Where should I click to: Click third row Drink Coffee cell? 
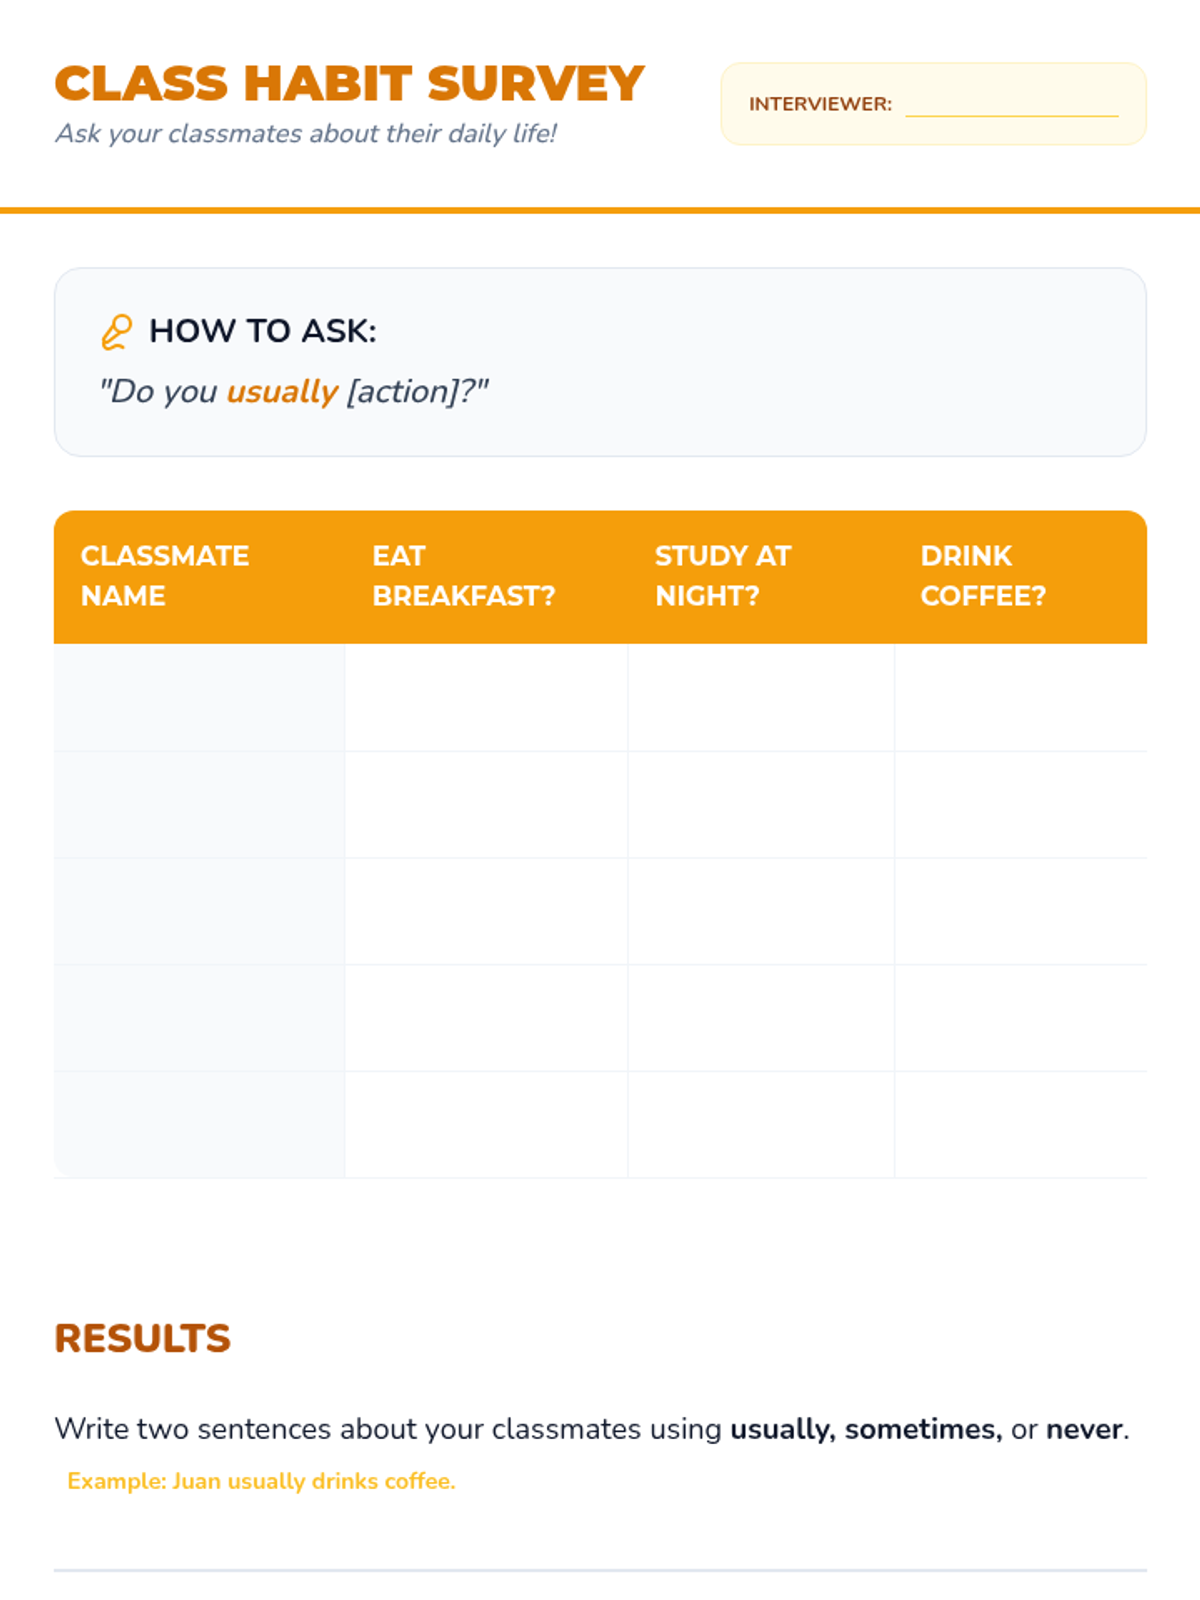(x=1020, y=911)
